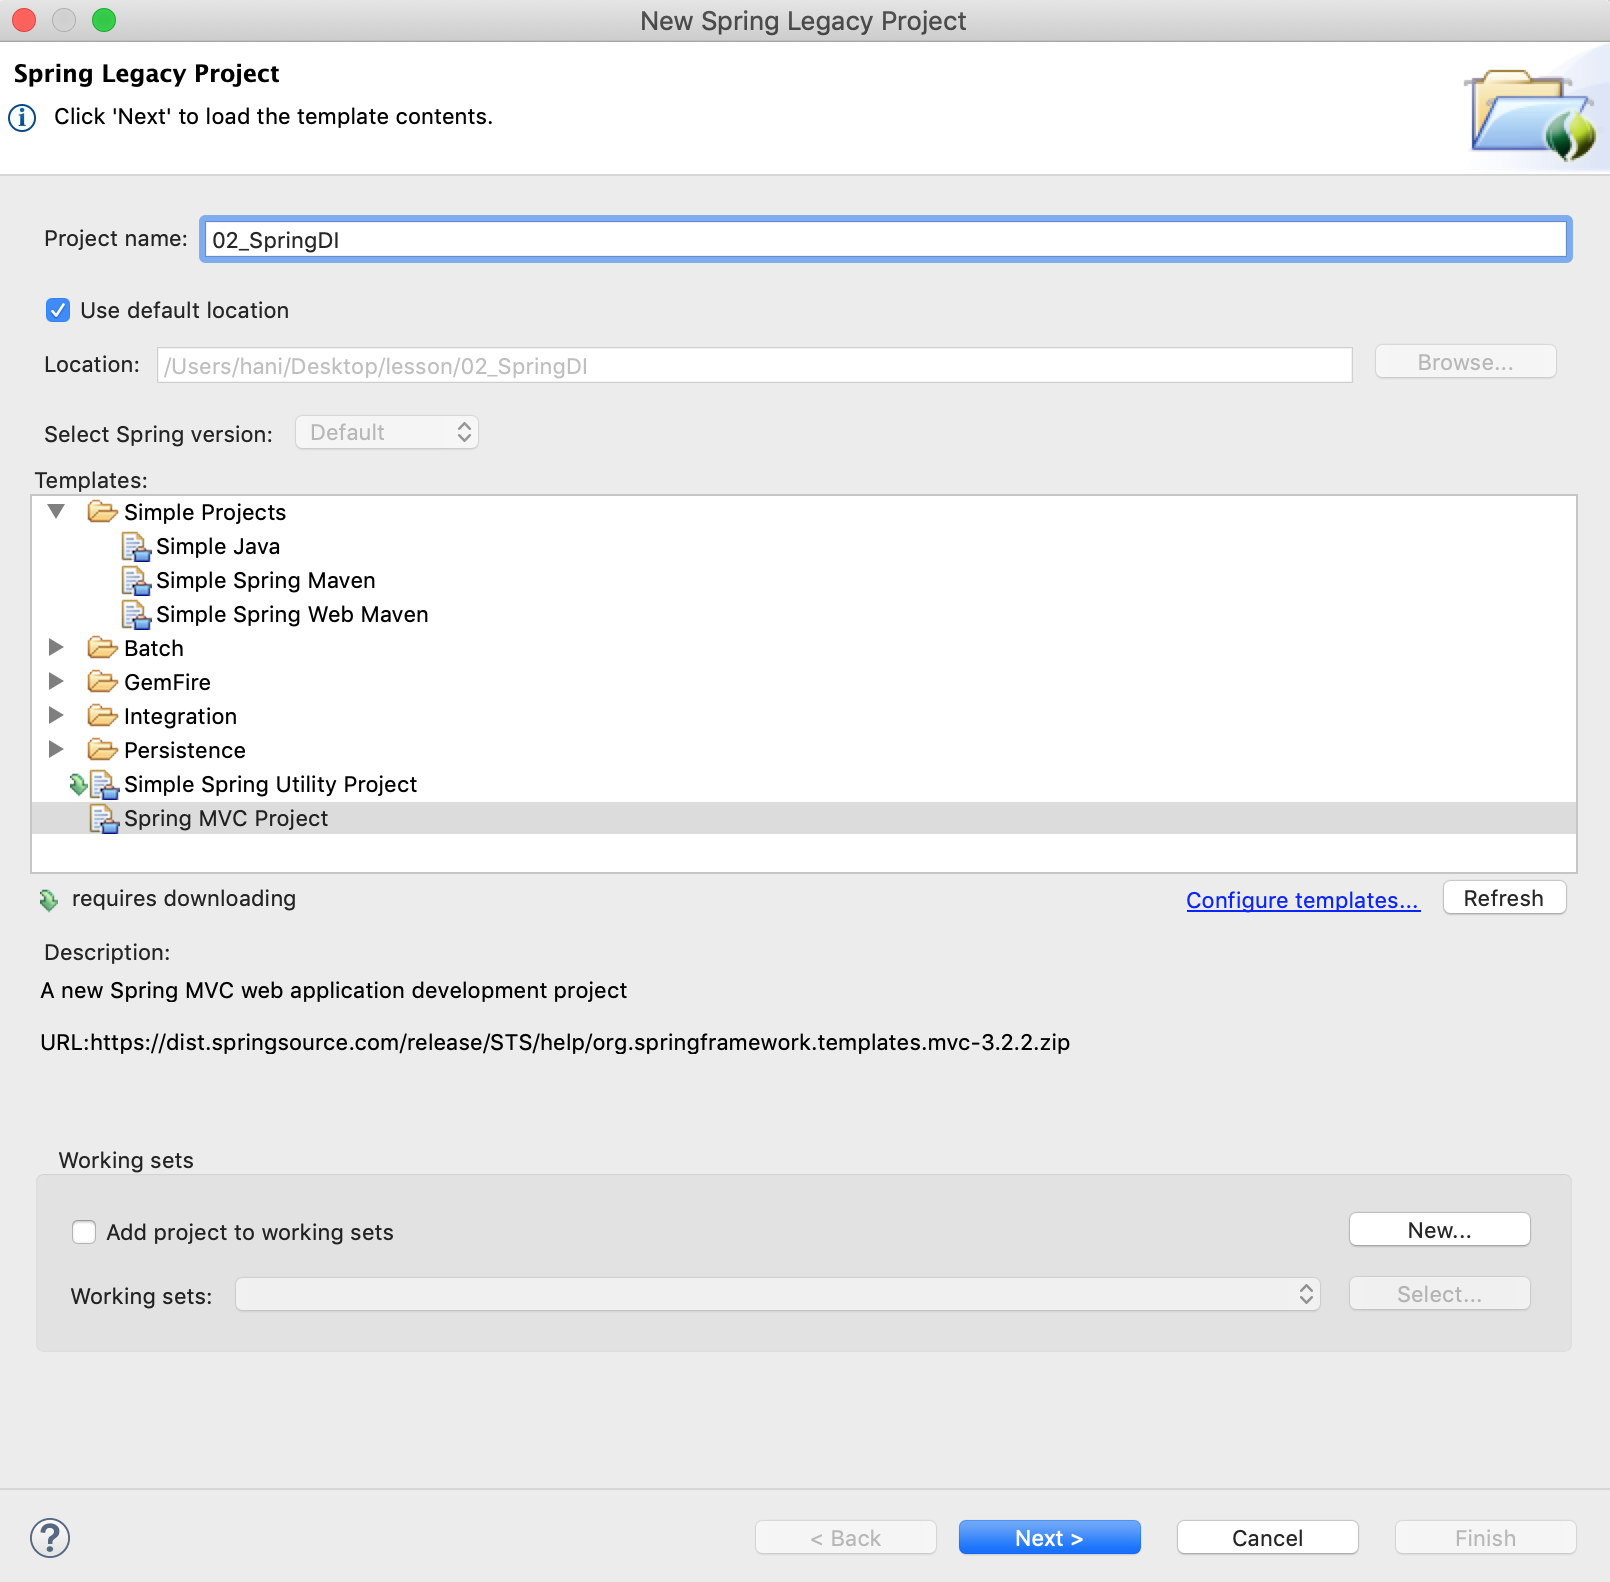Click the Next button

1049,1538
